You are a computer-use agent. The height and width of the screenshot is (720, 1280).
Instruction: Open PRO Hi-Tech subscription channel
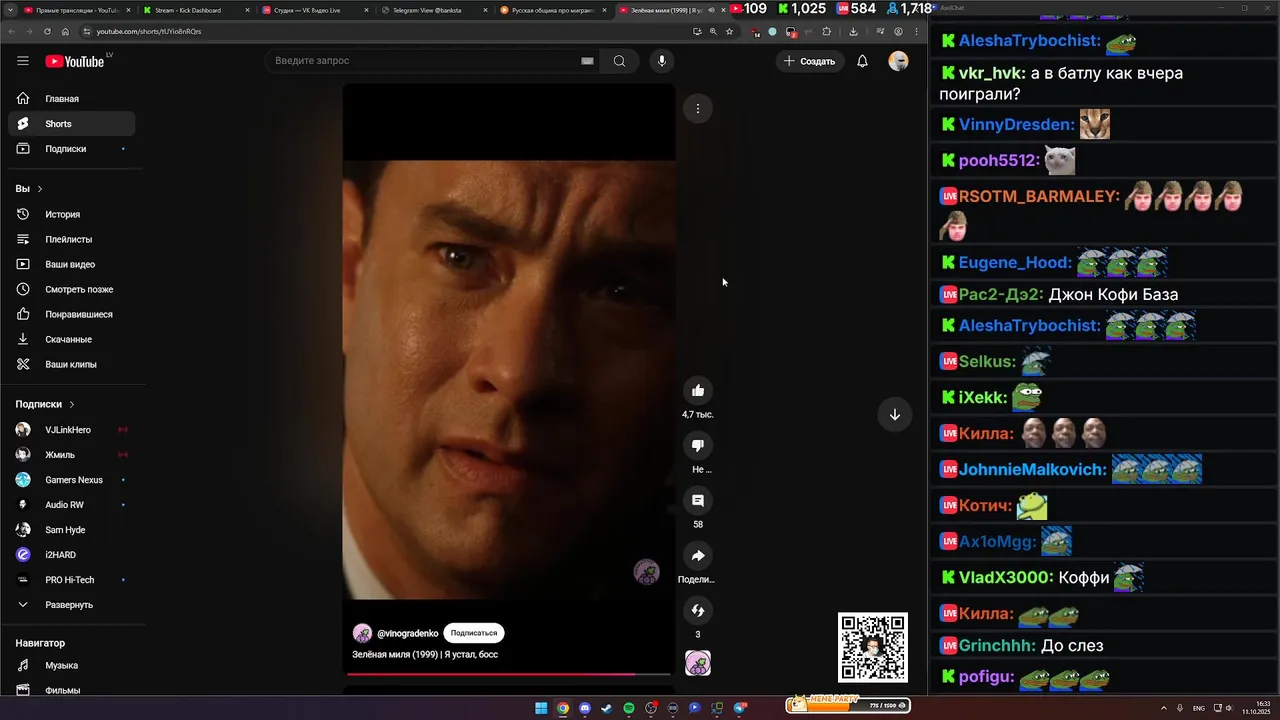71,580
